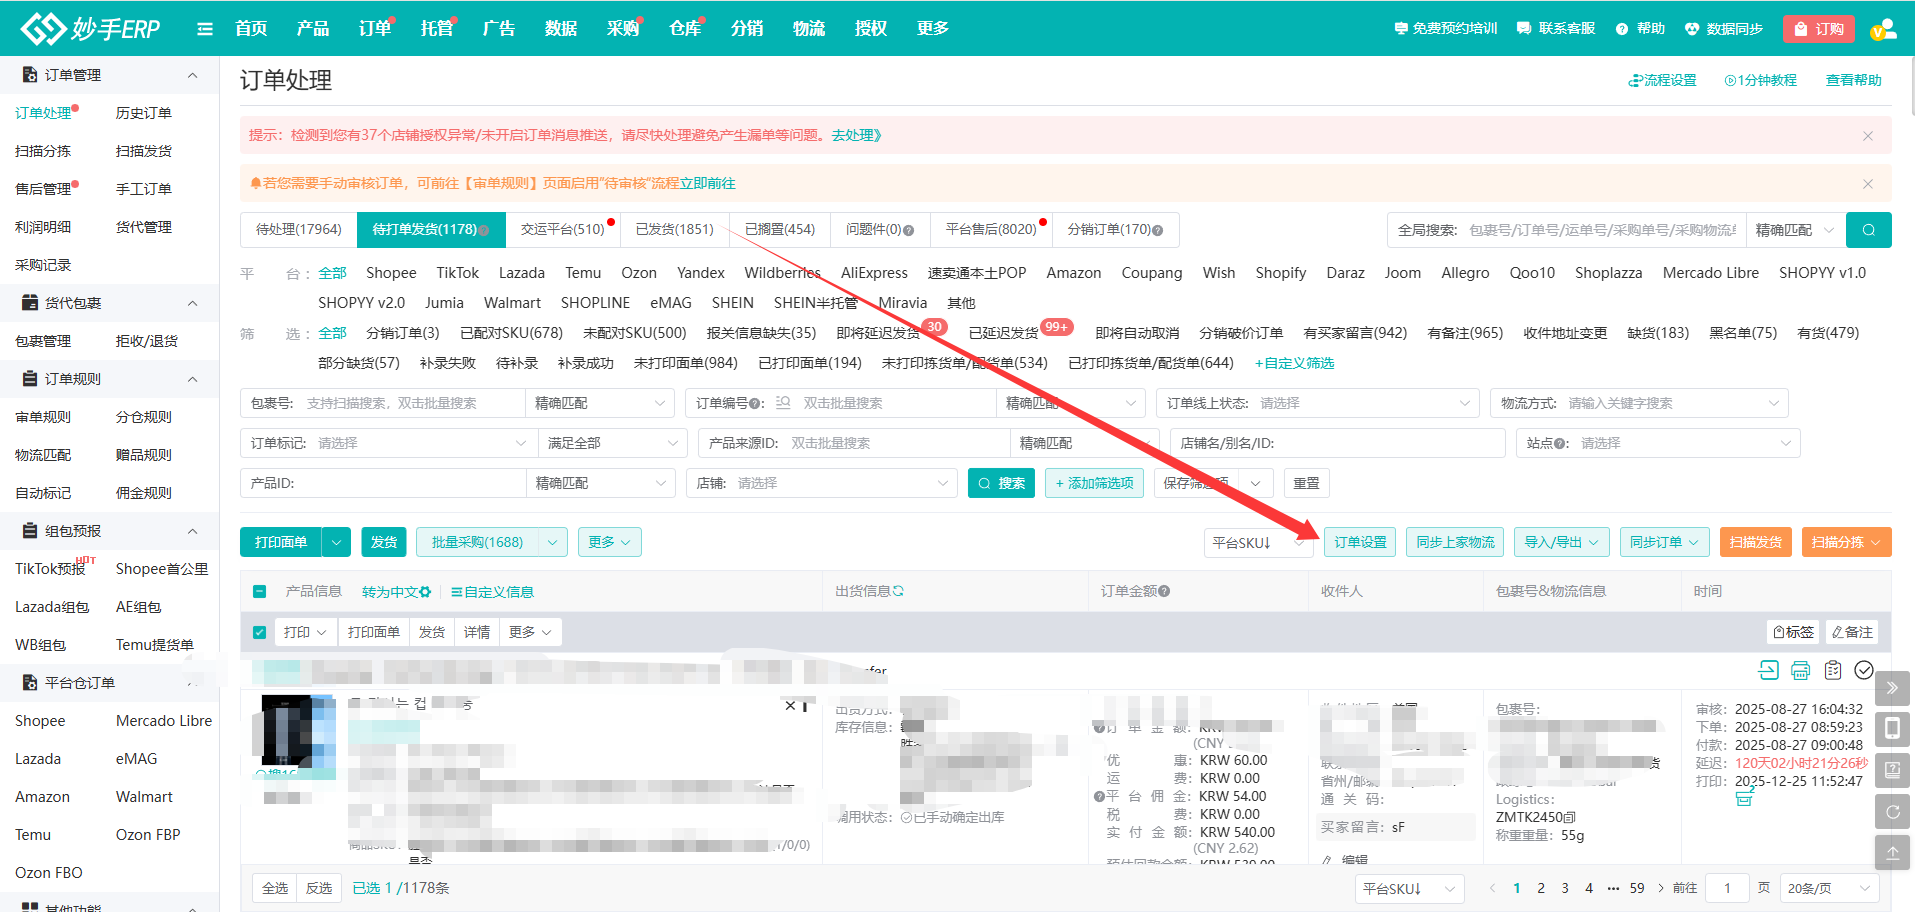Open the 导入/导出 dropdown
Screen dimensions: 1915x912
click(x=1561, y=542)
